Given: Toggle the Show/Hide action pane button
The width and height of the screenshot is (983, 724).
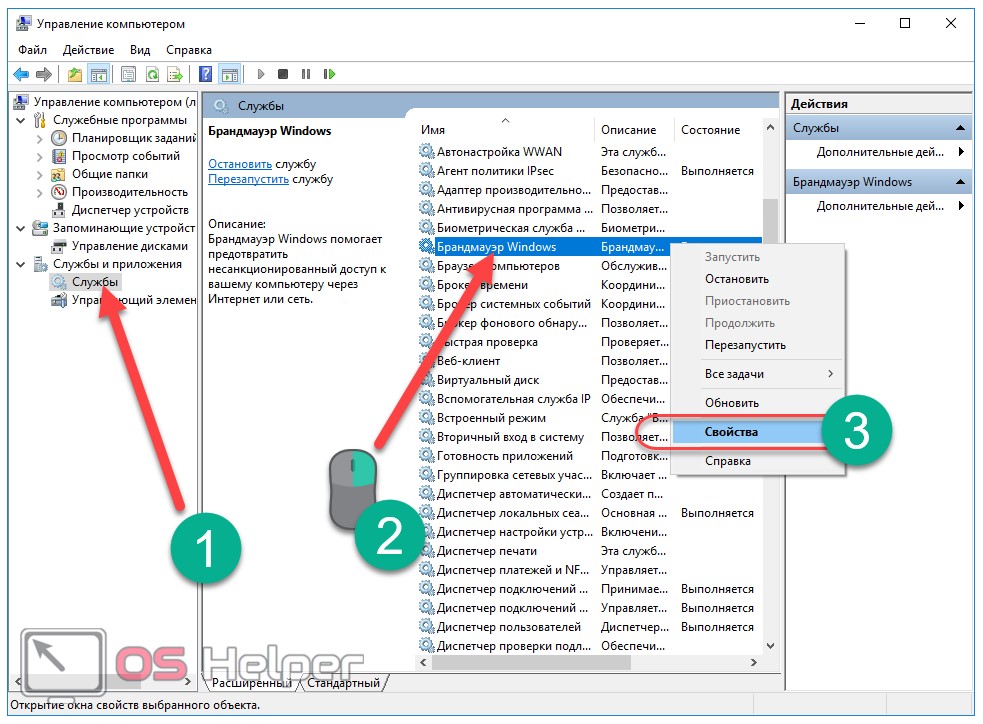Looking at the screenshot, I should [229, 74].
